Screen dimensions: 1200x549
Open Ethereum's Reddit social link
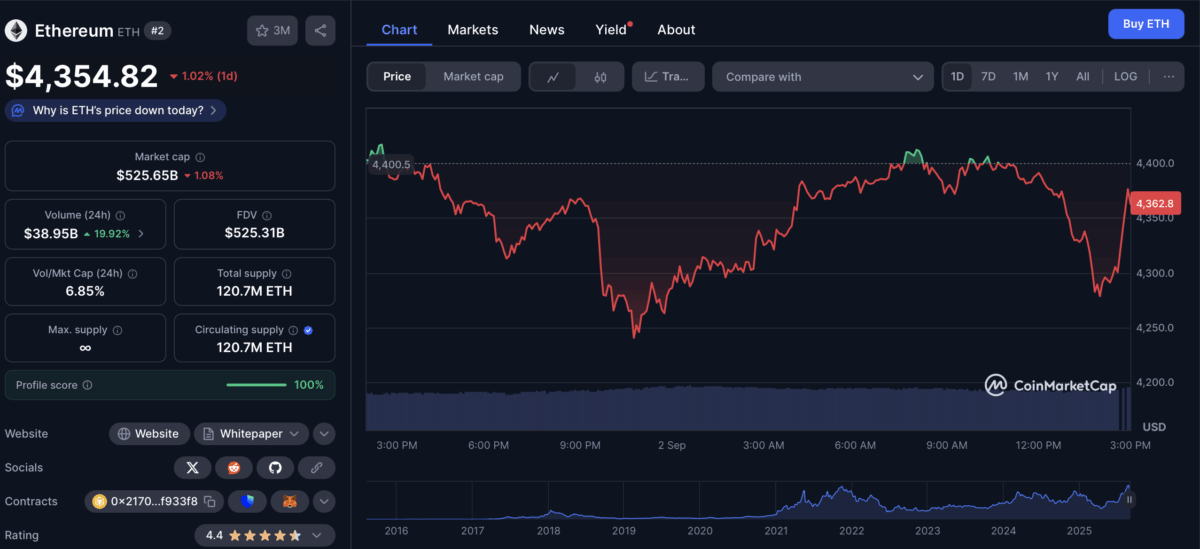click(x=234, y=467)
